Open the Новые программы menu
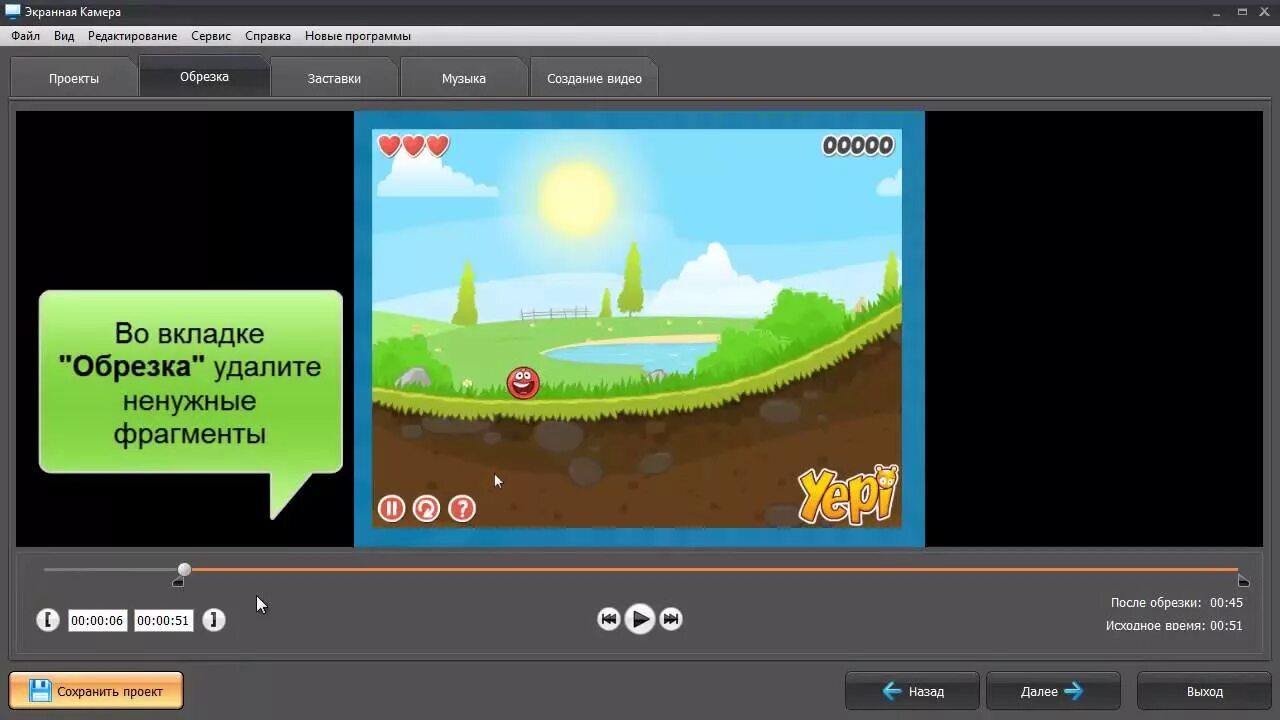The image size is (1280, 720). coord(358,35)
